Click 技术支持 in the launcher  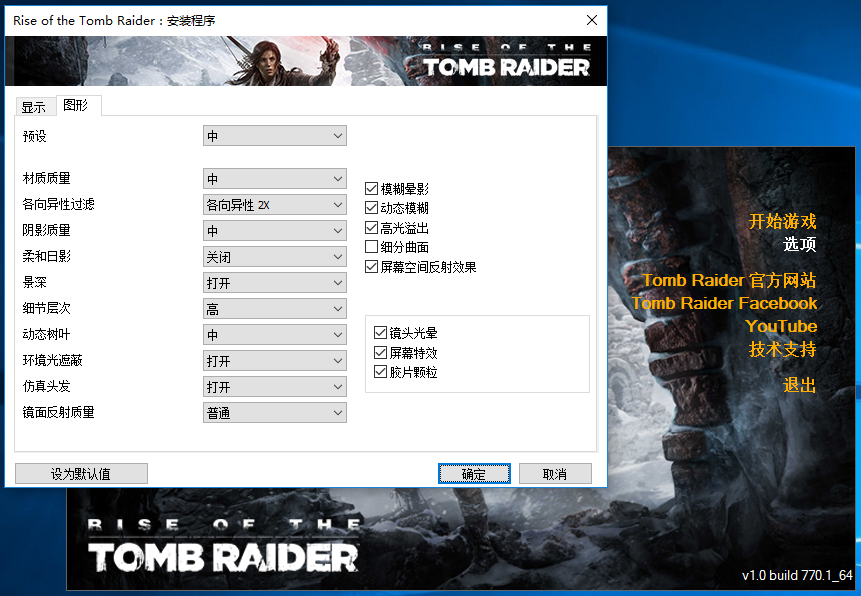(x=782, y=349)
